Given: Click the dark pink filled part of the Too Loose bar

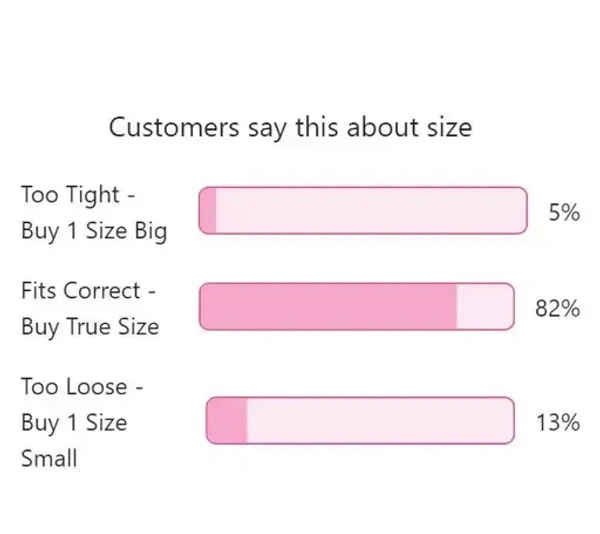Looking at the screenshot, I should (x=227, y=421).
